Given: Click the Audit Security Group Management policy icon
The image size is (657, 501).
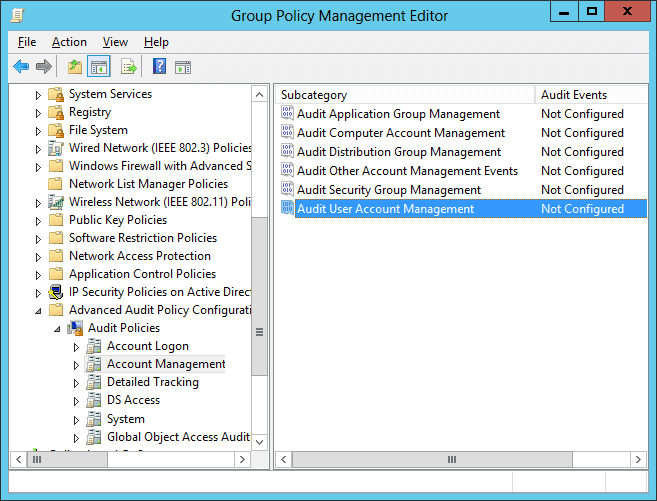Looking at the screenshot, I should [287, 189].
